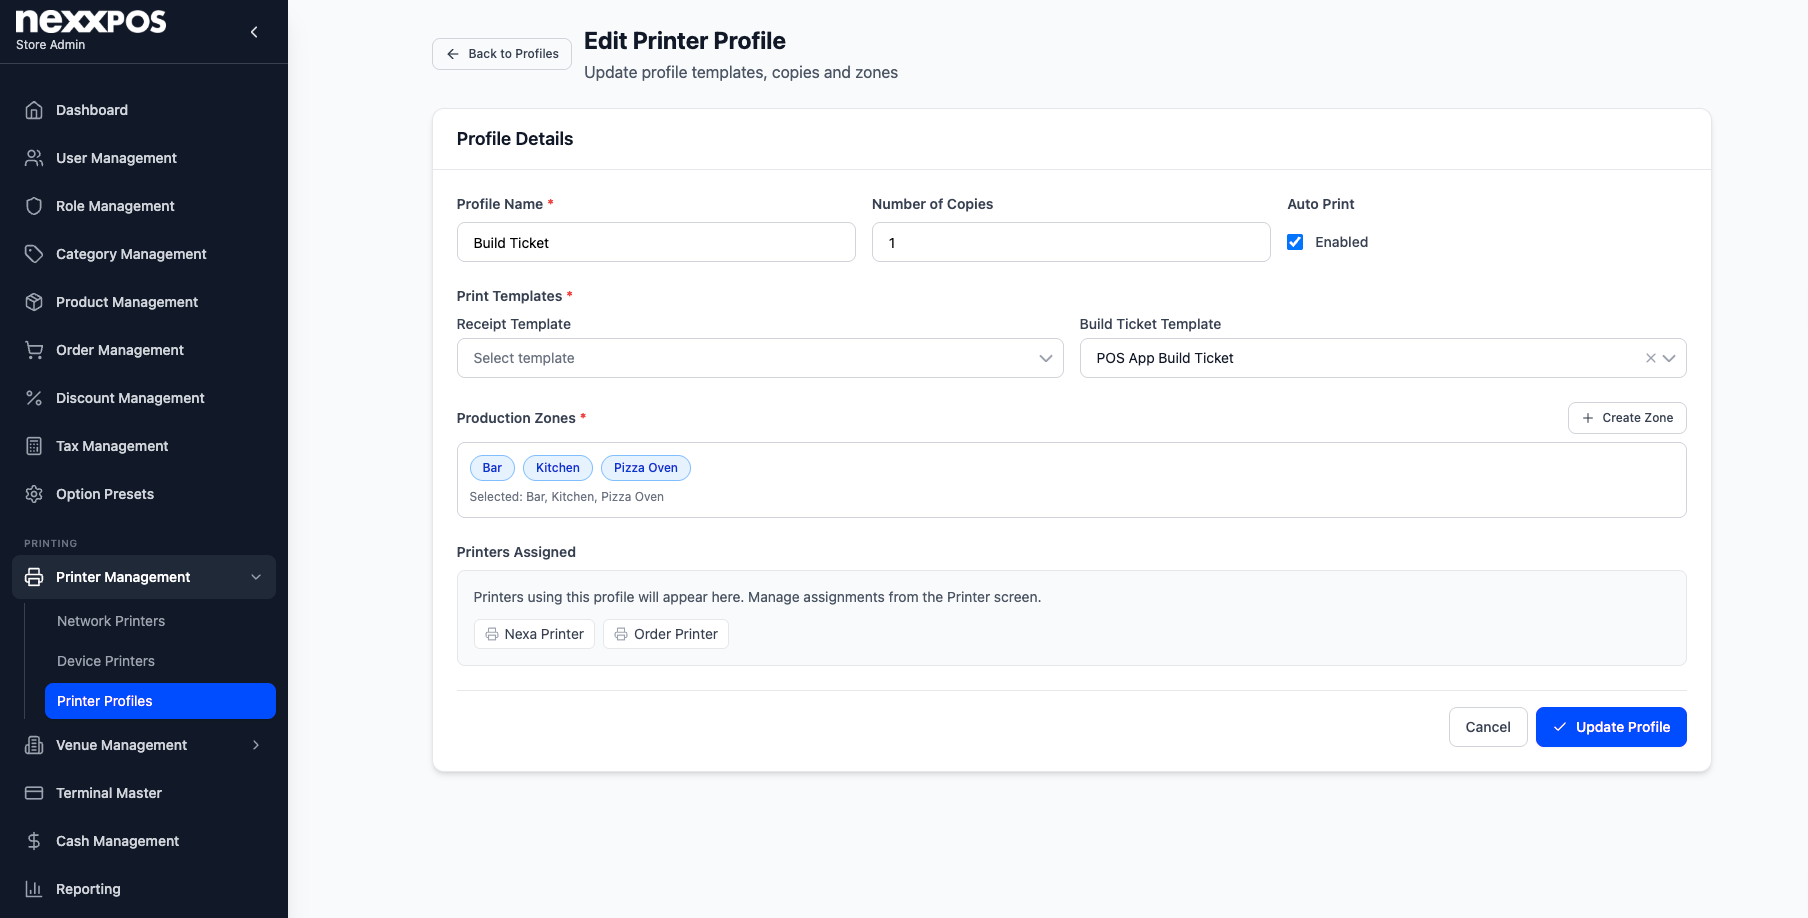1808x918 pixels.
Task: Click Back to Profiles button
Action: tap(502, 54)
